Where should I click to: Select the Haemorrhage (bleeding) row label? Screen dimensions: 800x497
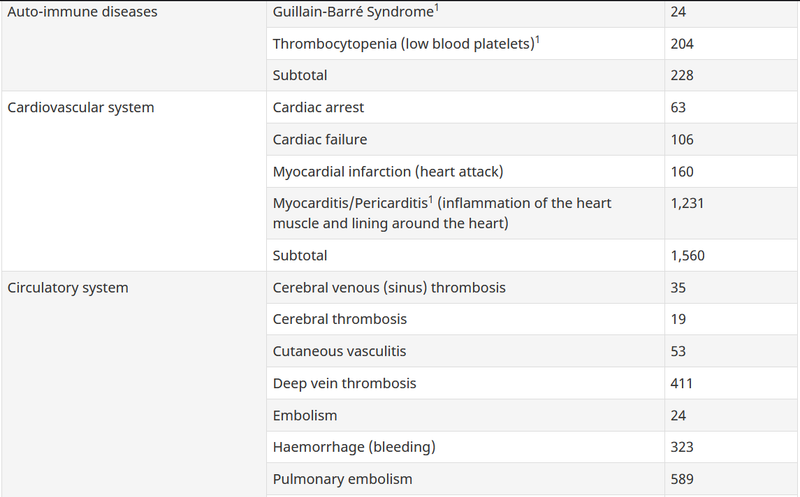click(354, 447)
